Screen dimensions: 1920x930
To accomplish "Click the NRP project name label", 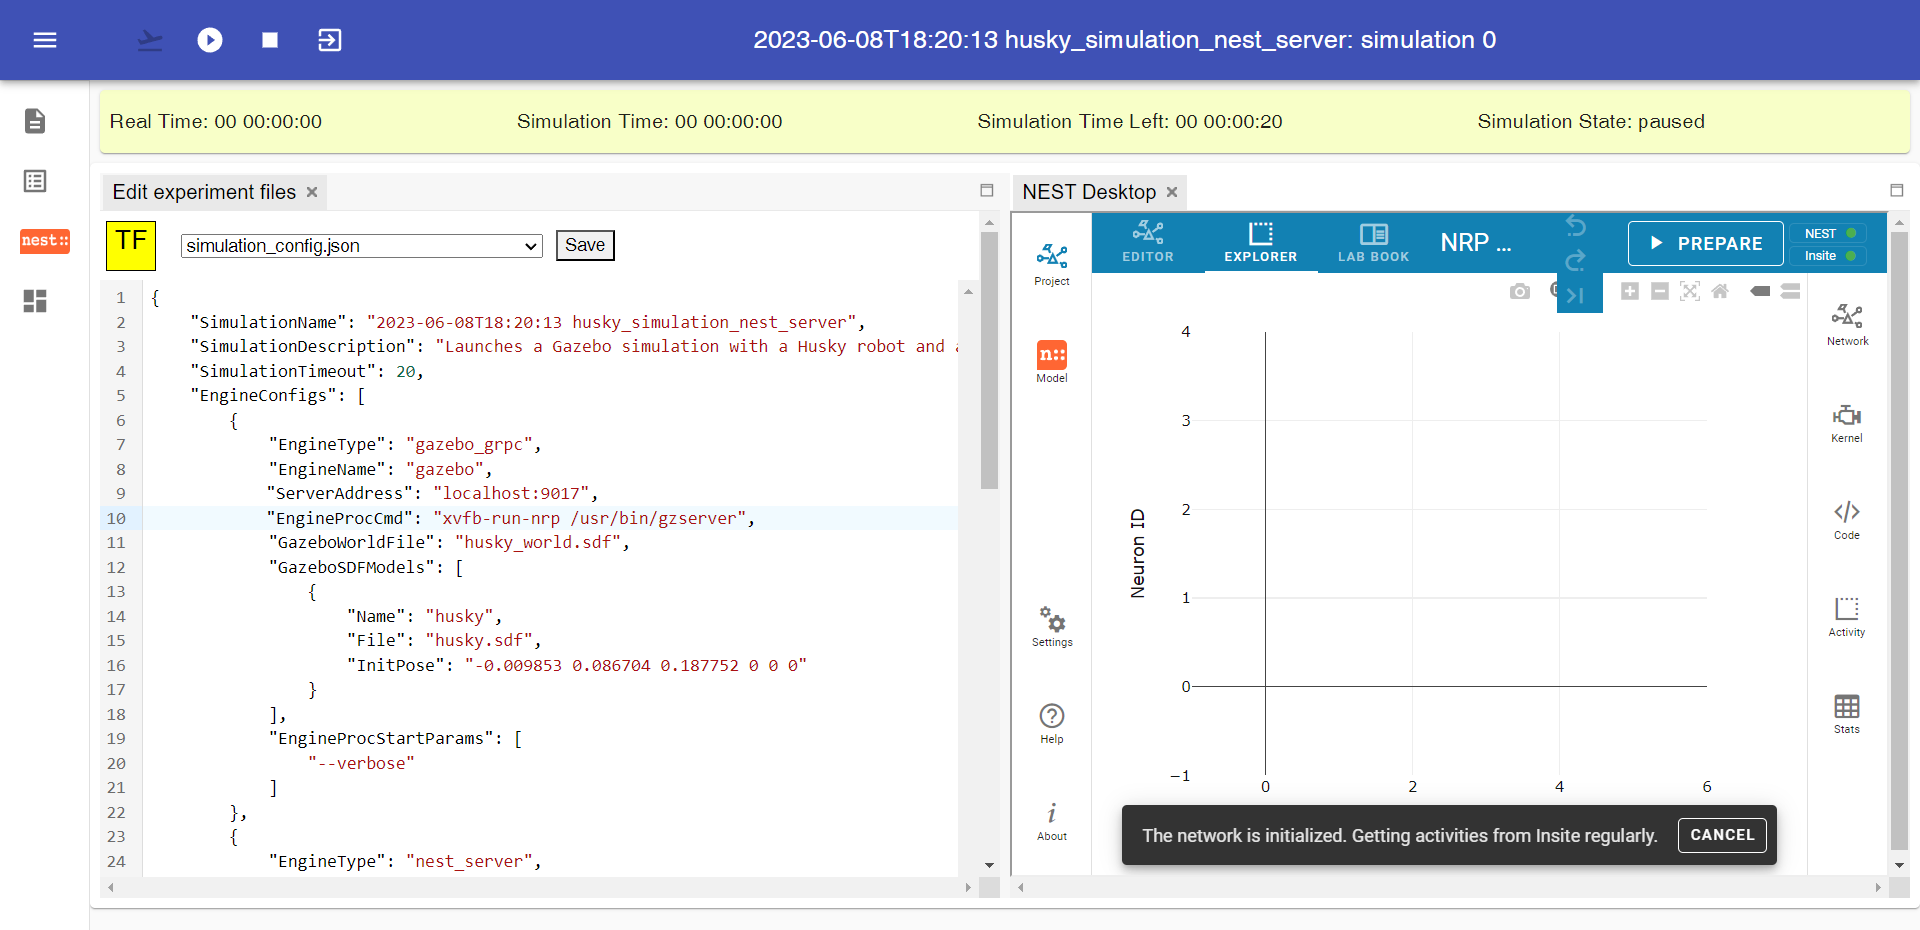I will pos(1476,243).
